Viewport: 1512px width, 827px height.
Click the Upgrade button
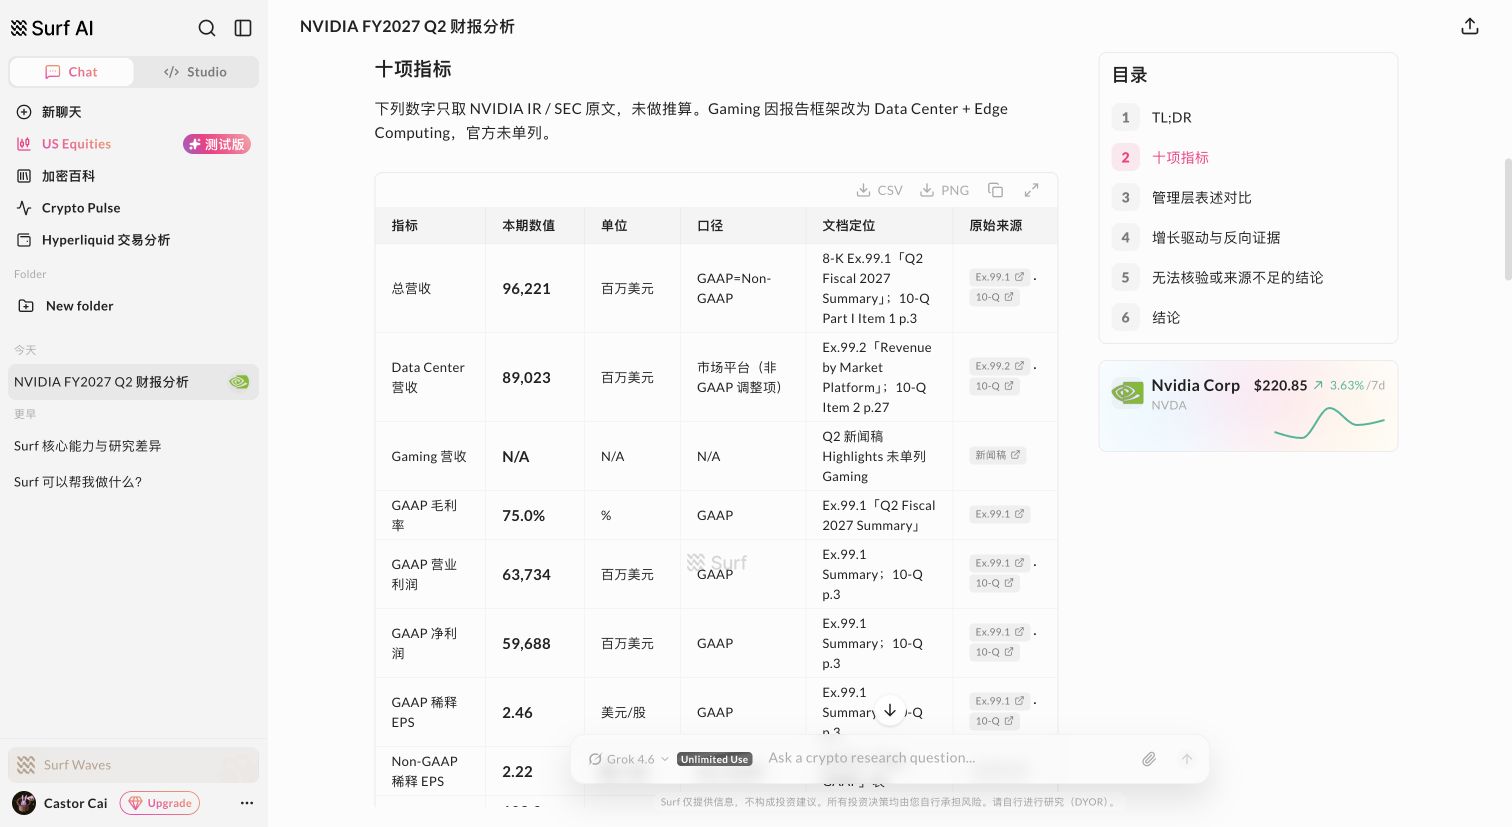pyautogui.click(x=160, y=803)
